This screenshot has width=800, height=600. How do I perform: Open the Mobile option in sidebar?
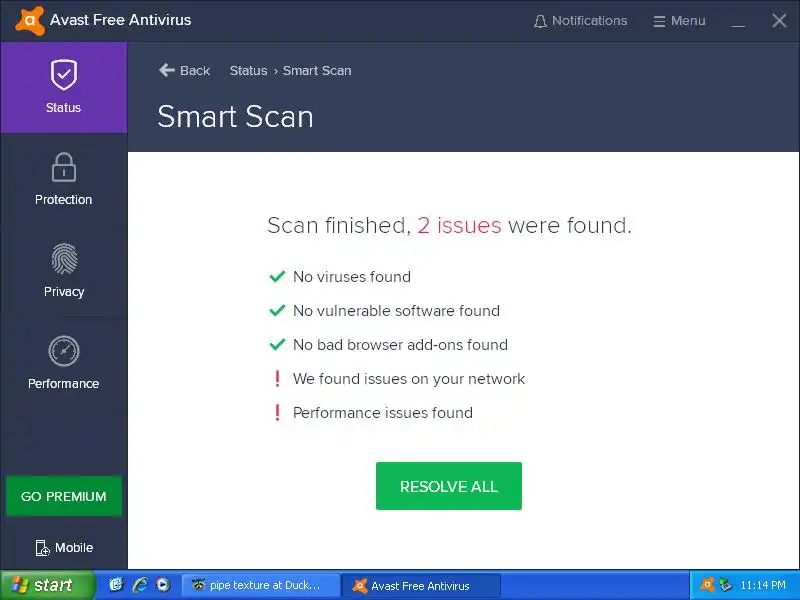pos(64,547)
